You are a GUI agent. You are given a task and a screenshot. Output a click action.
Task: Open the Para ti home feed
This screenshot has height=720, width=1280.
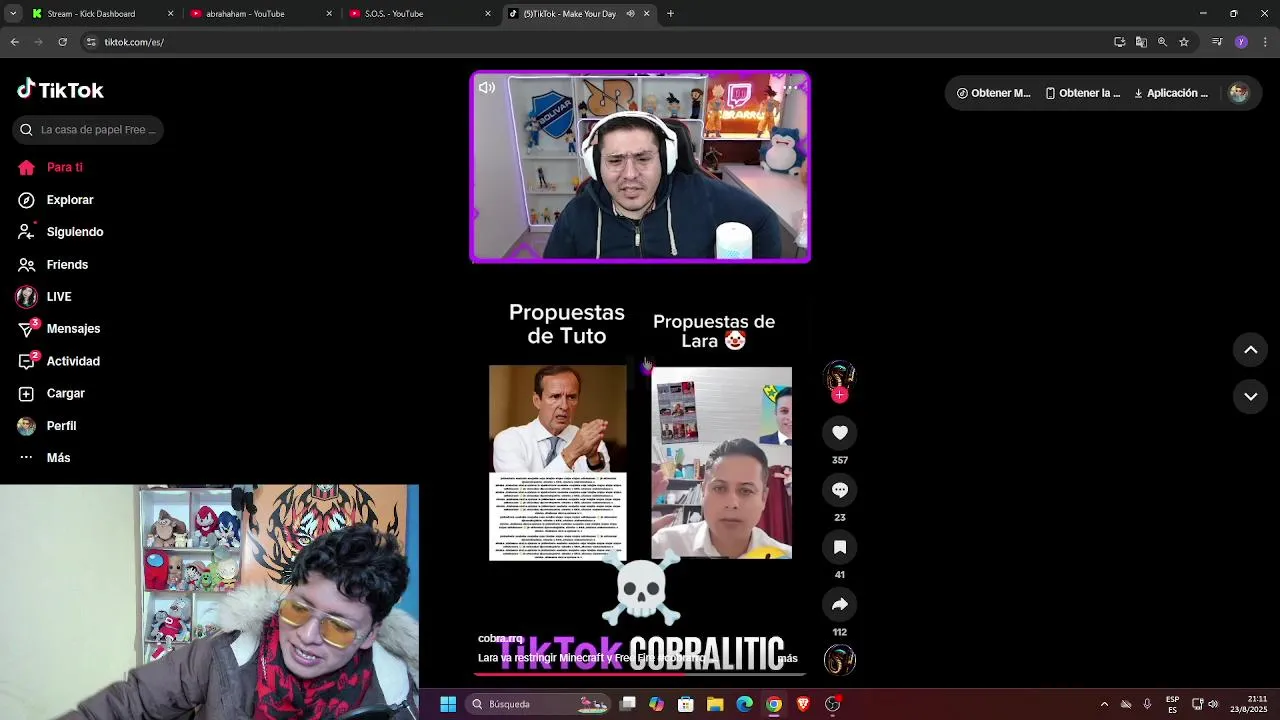(50, 167)
